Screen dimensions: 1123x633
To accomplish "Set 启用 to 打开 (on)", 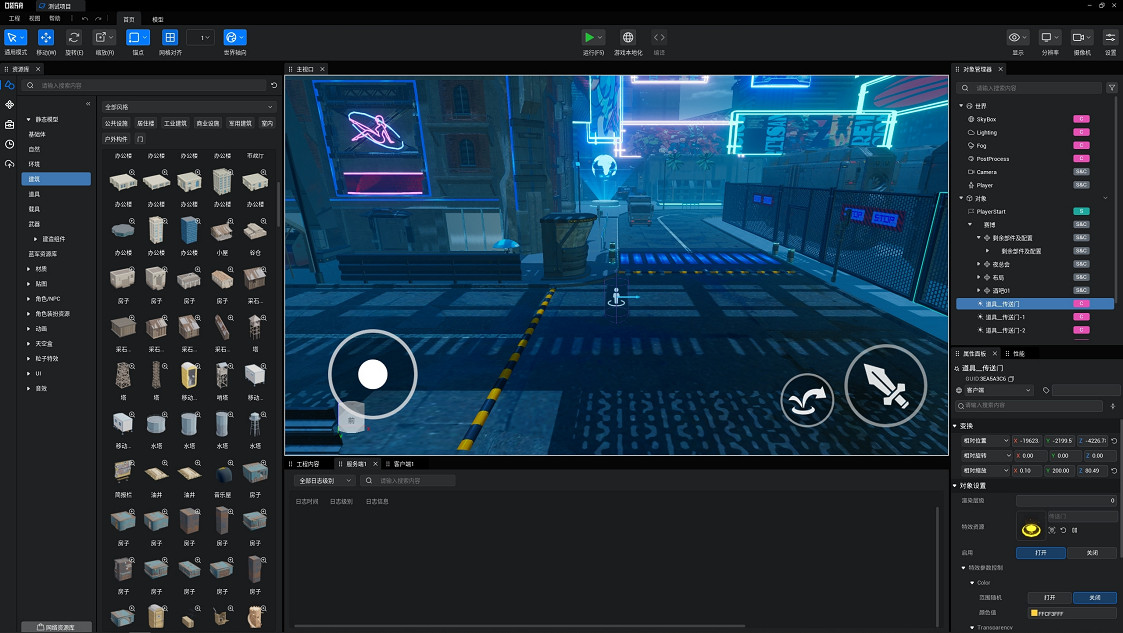I will click(1040, 552).
